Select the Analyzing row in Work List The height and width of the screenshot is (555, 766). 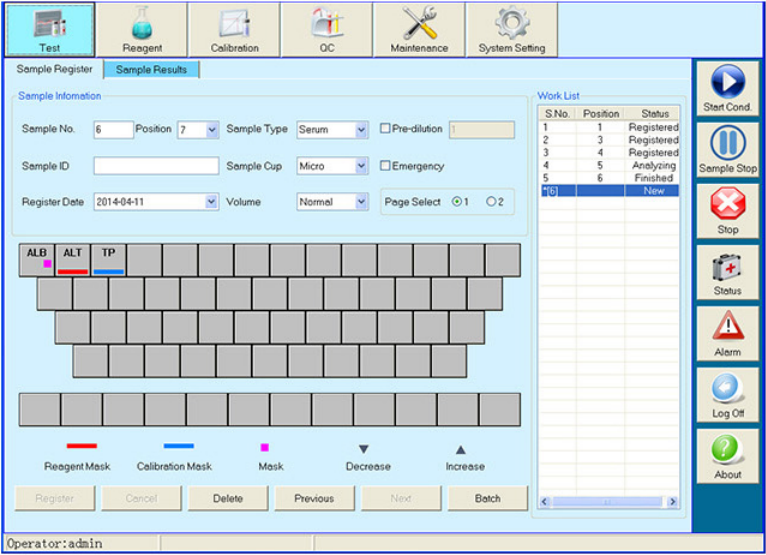pyautogui.click(x=609, y=165)
